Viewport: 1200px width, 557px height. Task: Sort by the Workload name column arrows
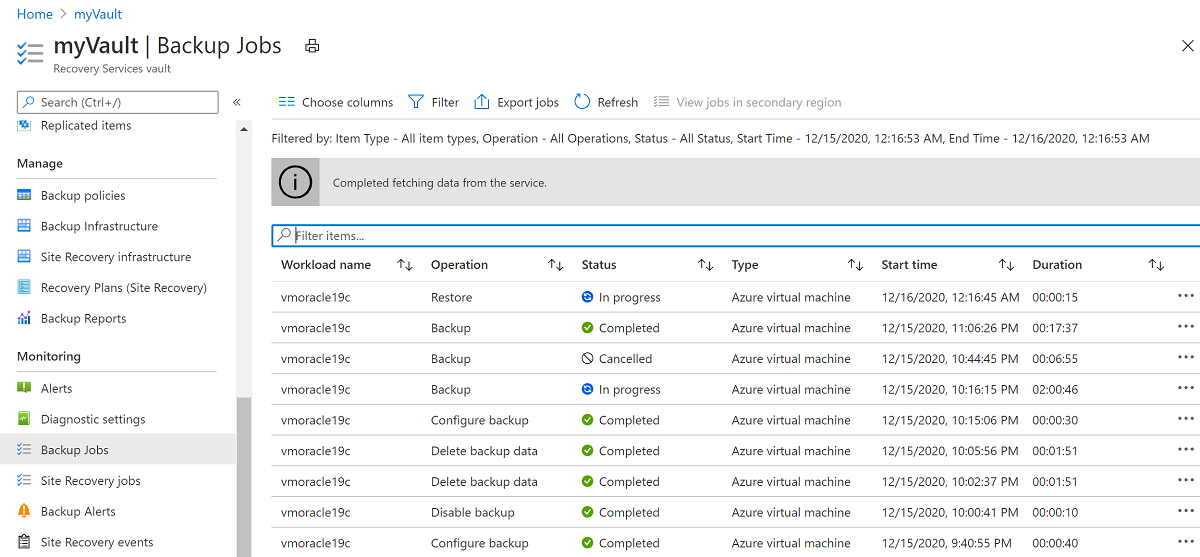coord(404,265)
